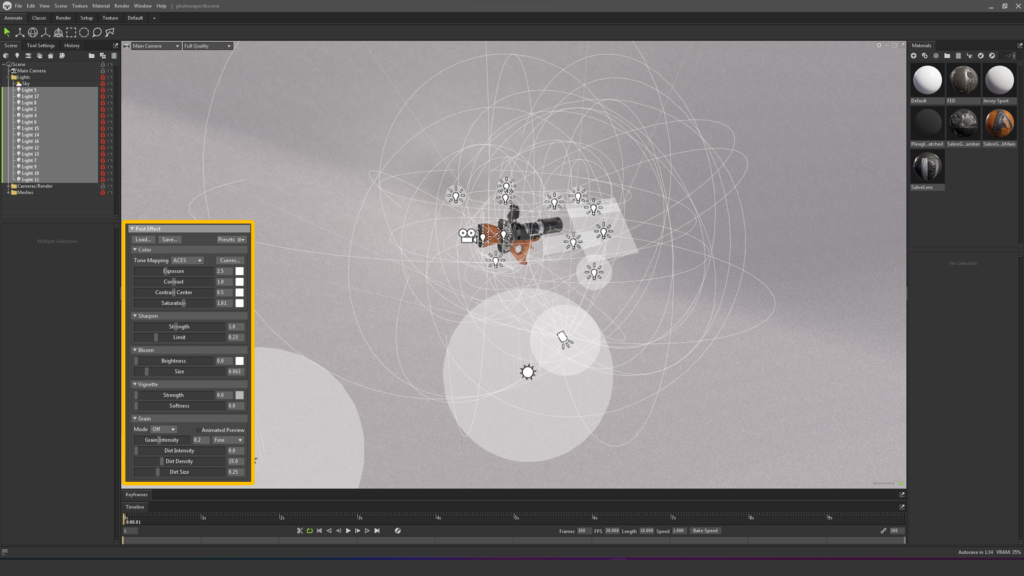The width and height of the screenshot is (1024, 576).
Task: Select the sun directional light gizmo
Action: 528,372
